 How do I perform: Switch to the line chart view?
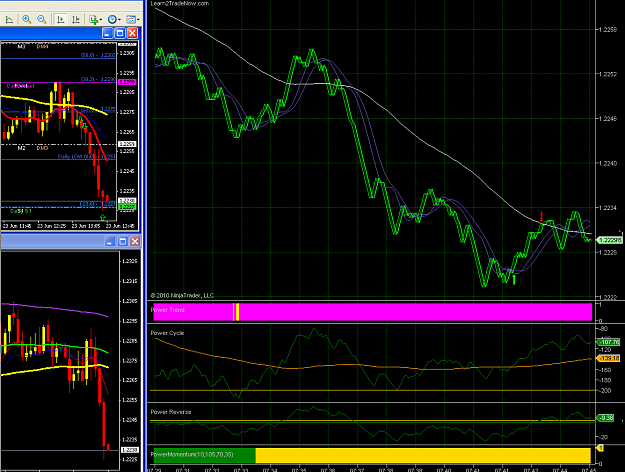pyautogui.click(x=9, y=19)
